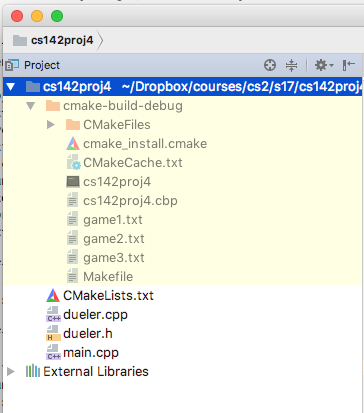Maximize the window with green button
Screen dimensions: 364x413
click(57, 16)
